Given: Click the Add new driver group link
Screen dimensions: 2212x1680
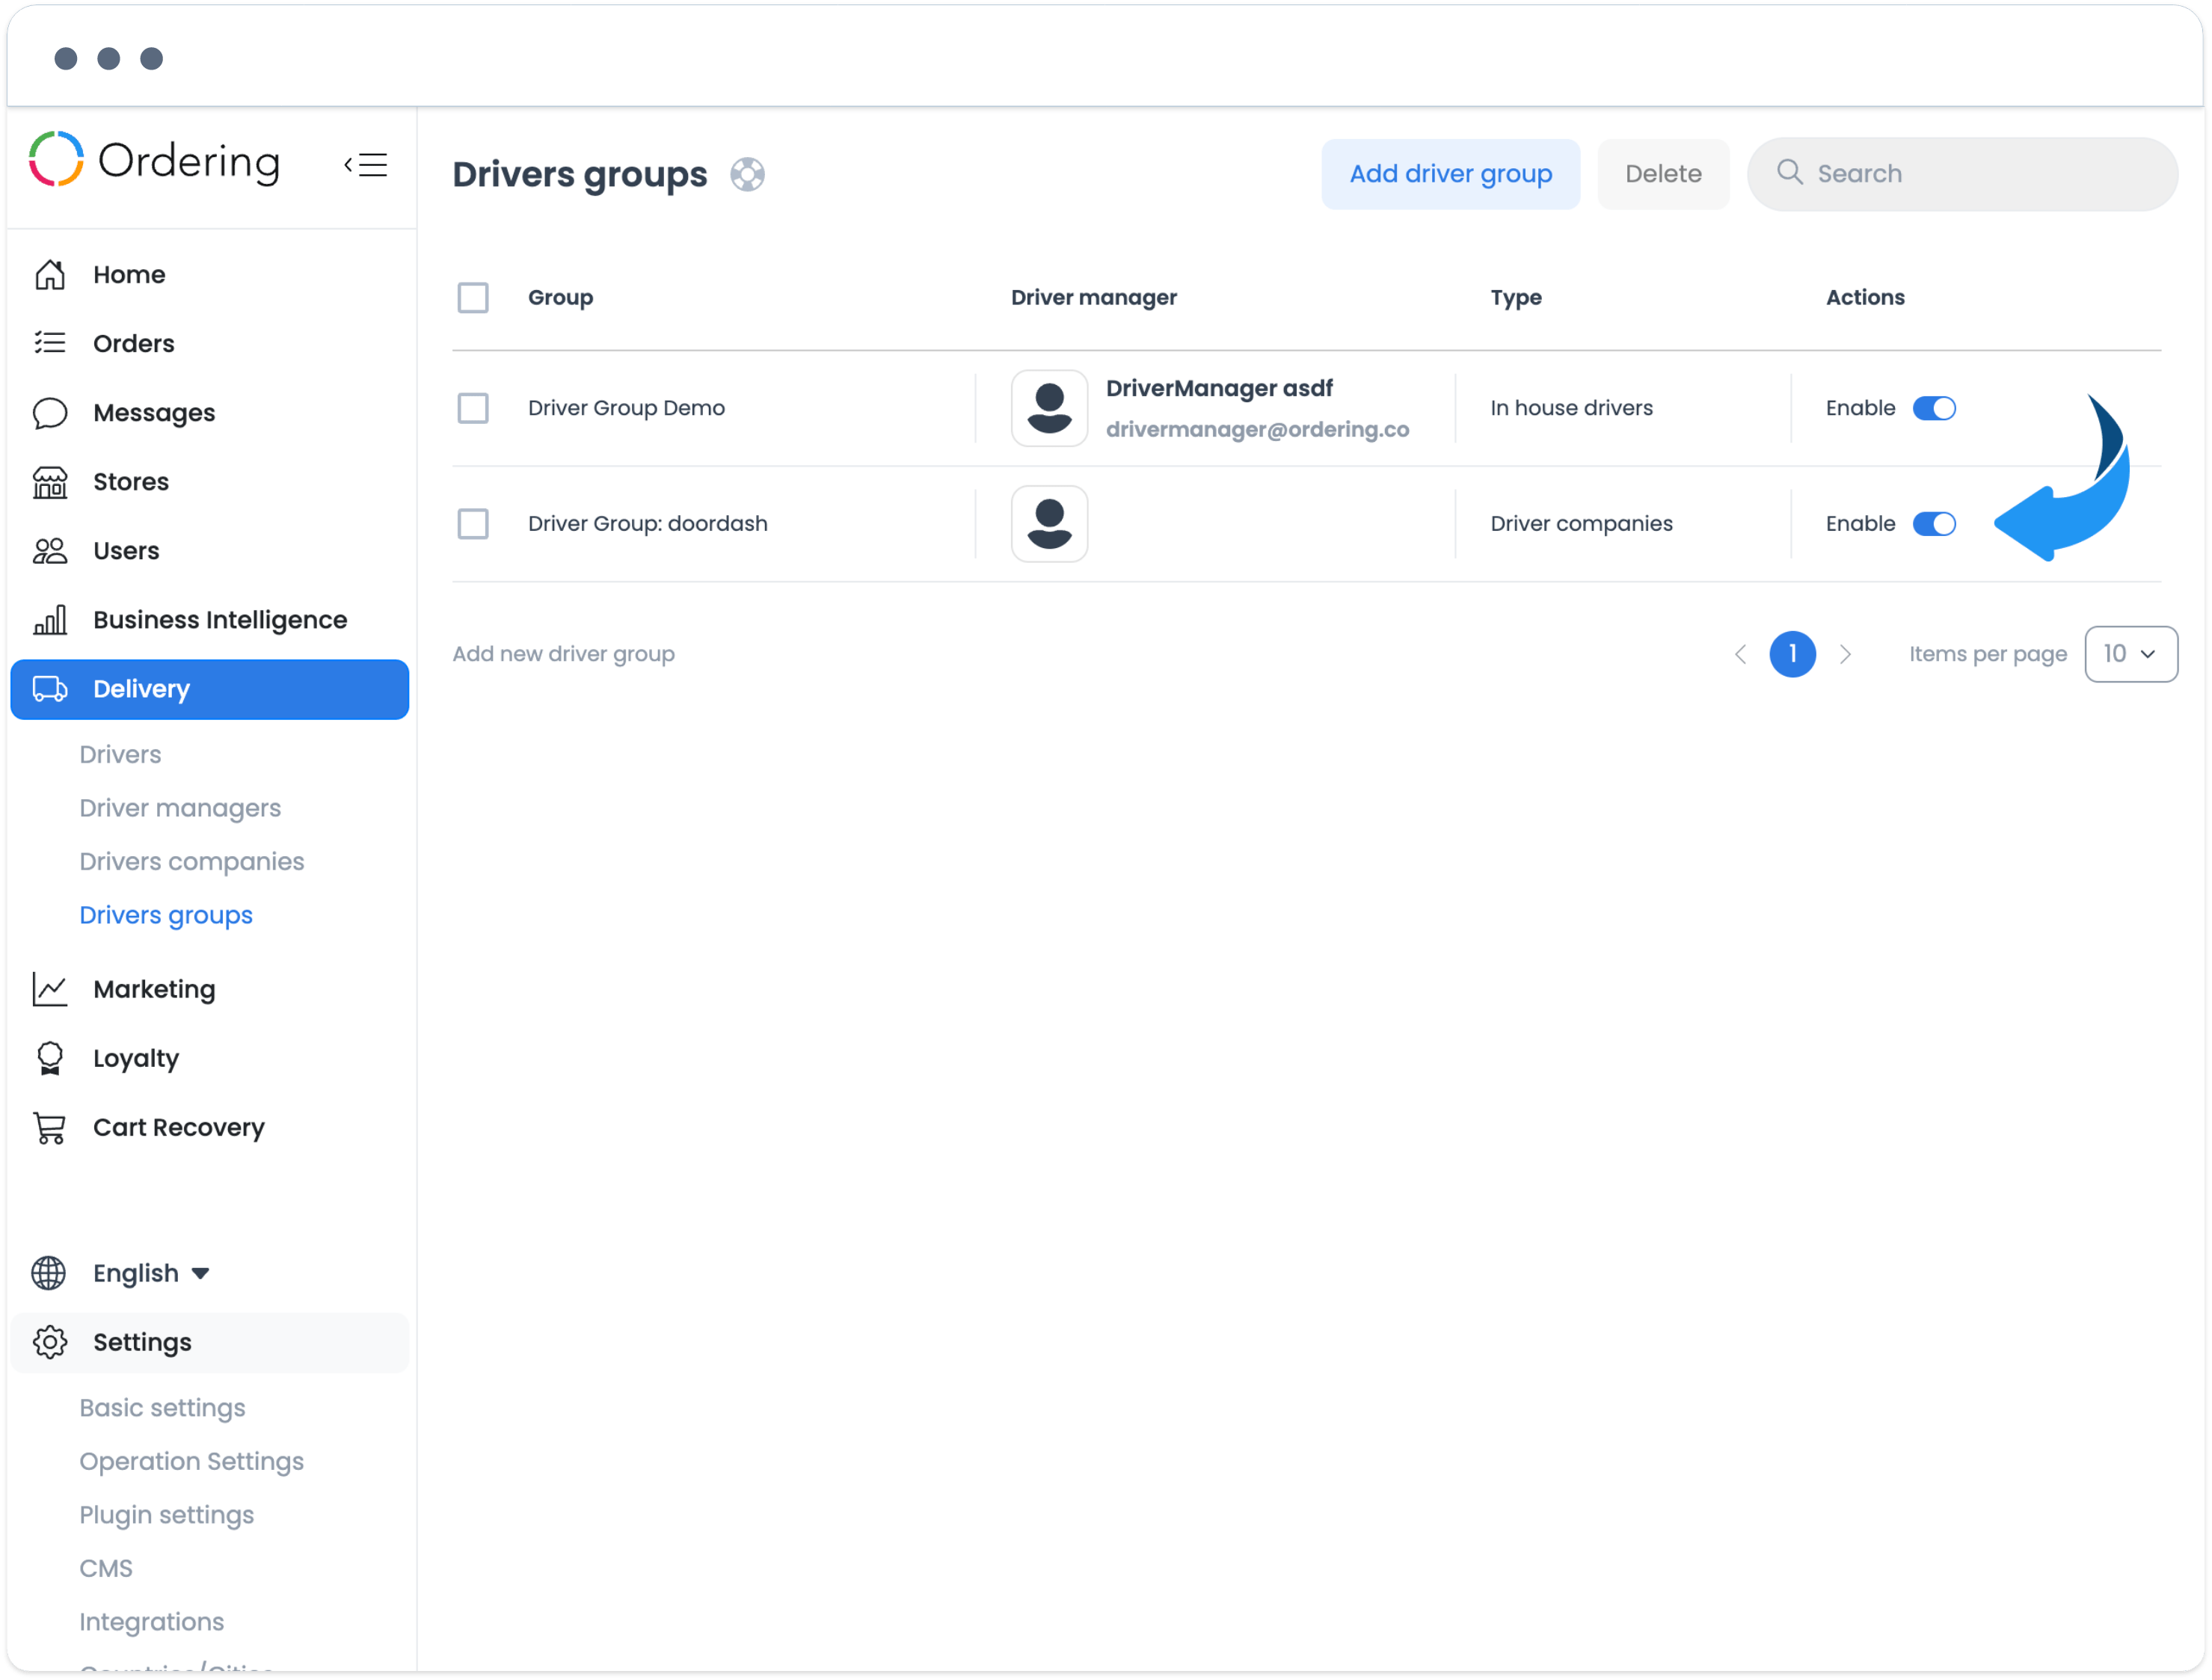Looking at the screenshot, I should coord(563,654).
